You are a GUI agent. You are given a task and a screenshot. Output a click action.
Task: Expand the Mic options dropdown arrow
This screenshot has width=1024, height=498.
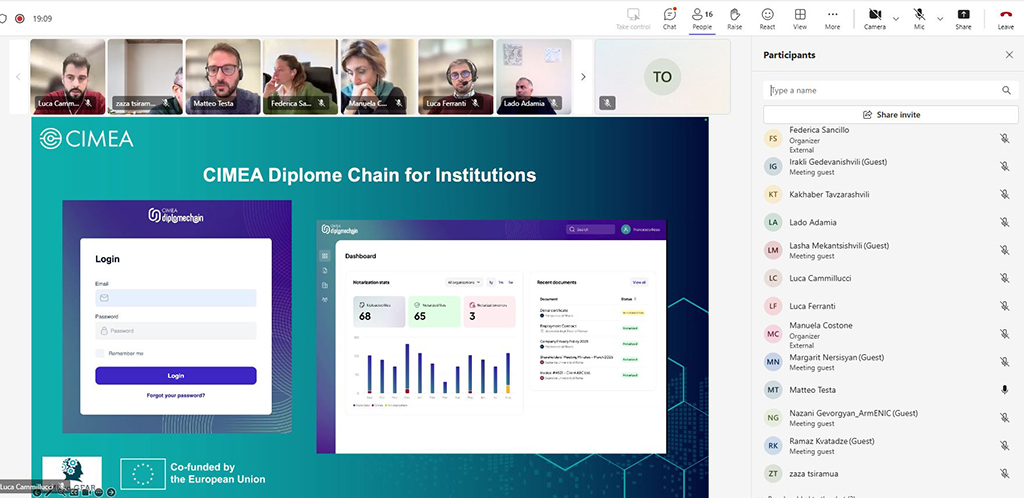[939, 17]
